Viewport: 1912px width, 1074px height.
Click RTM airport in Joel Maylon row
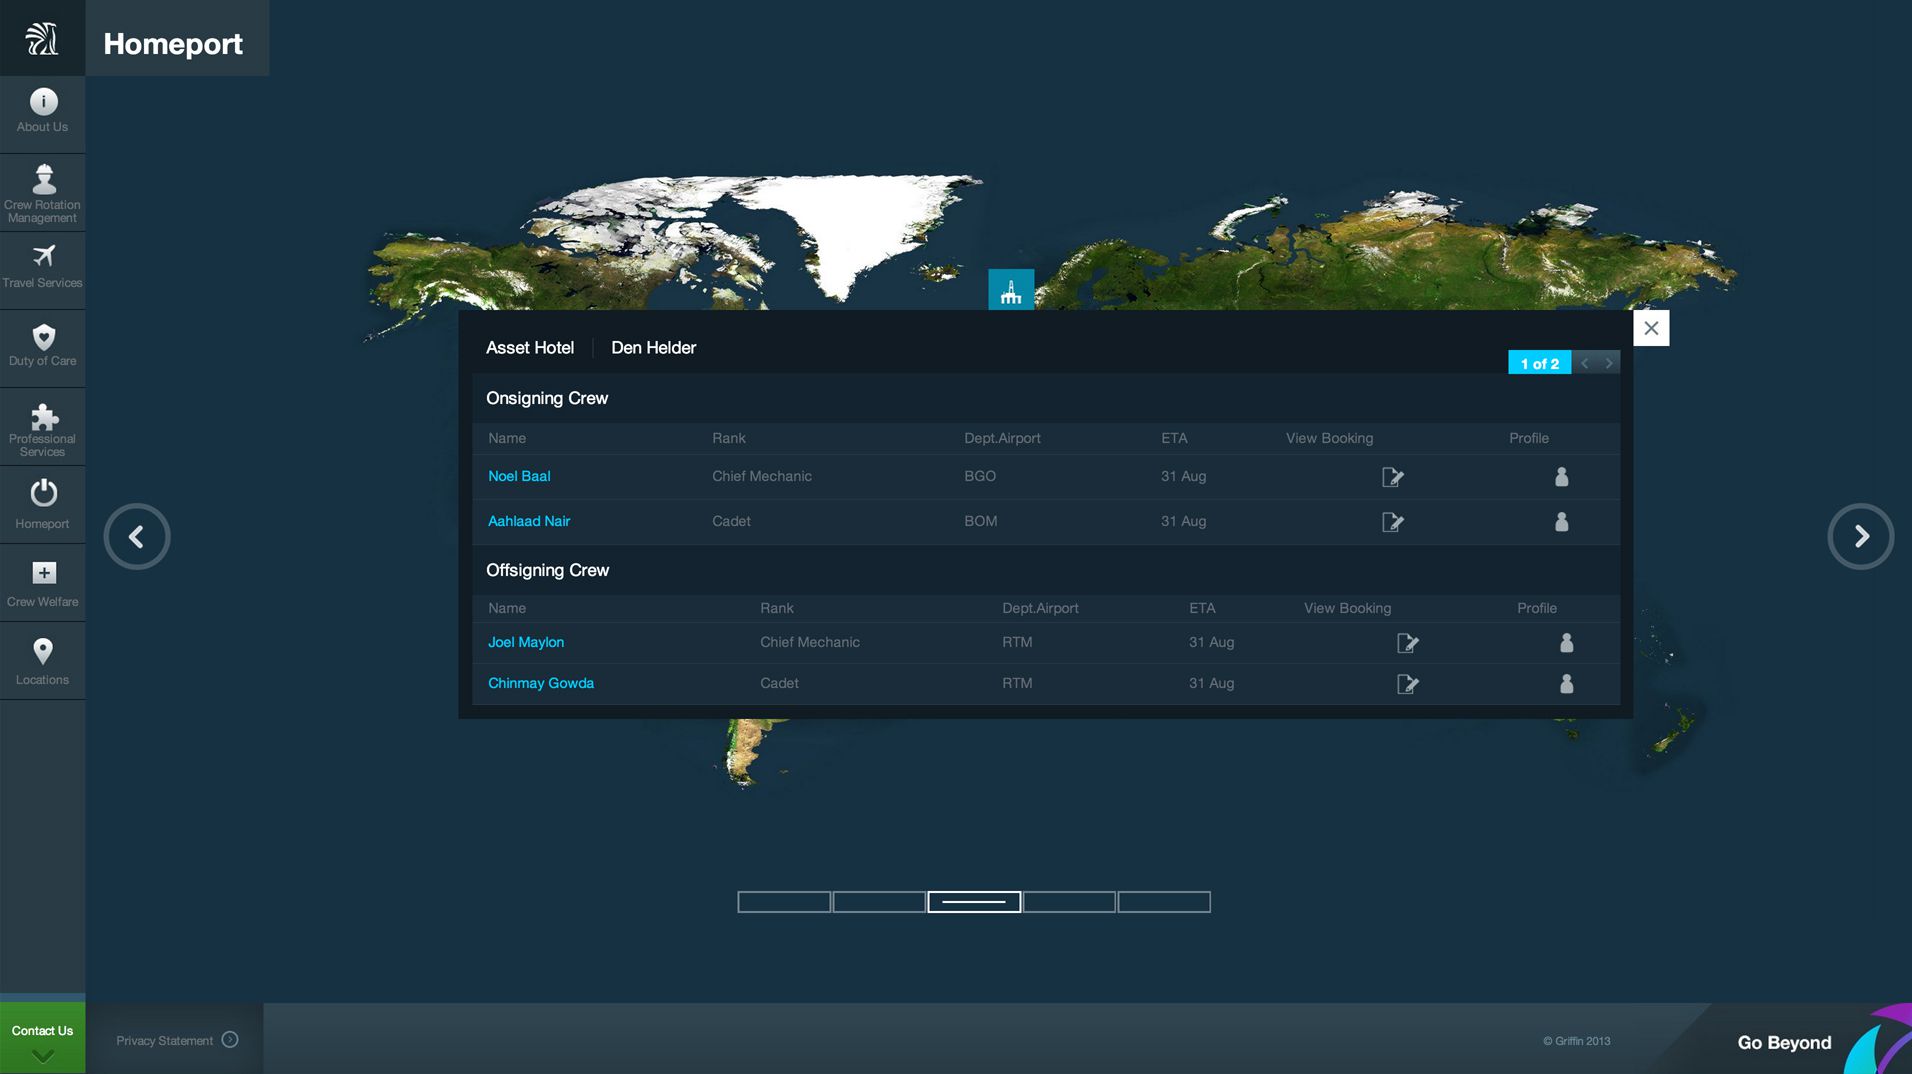[x=1017, y=642]
